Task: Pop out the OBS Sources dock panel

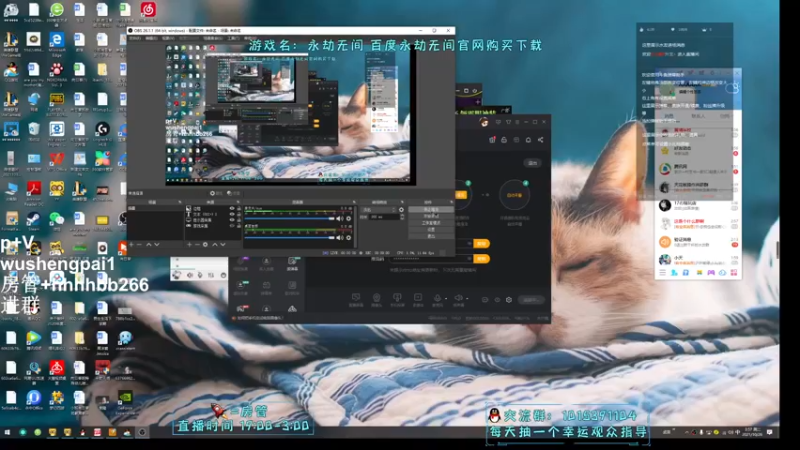Action: pos(238,202)
